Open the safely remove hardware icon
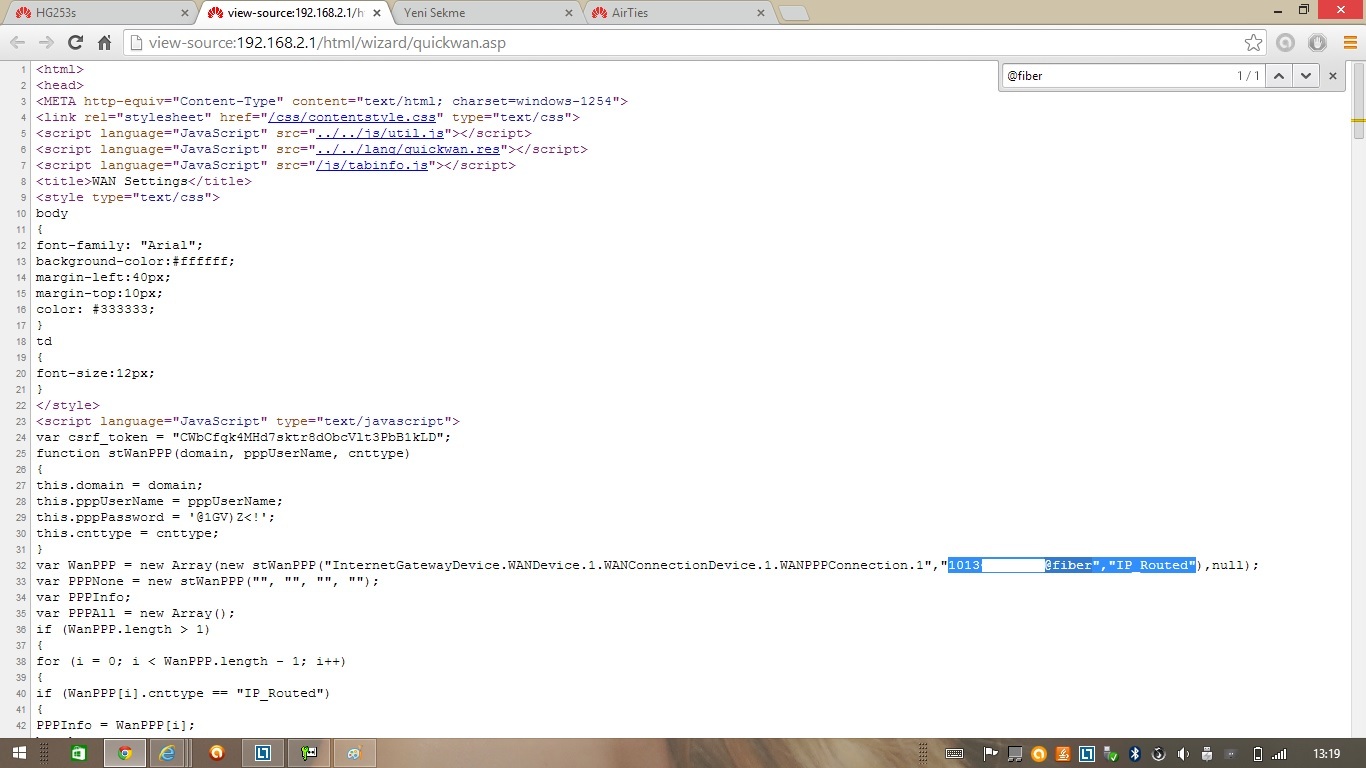Screen dimensions: 1366x768 1207,754
